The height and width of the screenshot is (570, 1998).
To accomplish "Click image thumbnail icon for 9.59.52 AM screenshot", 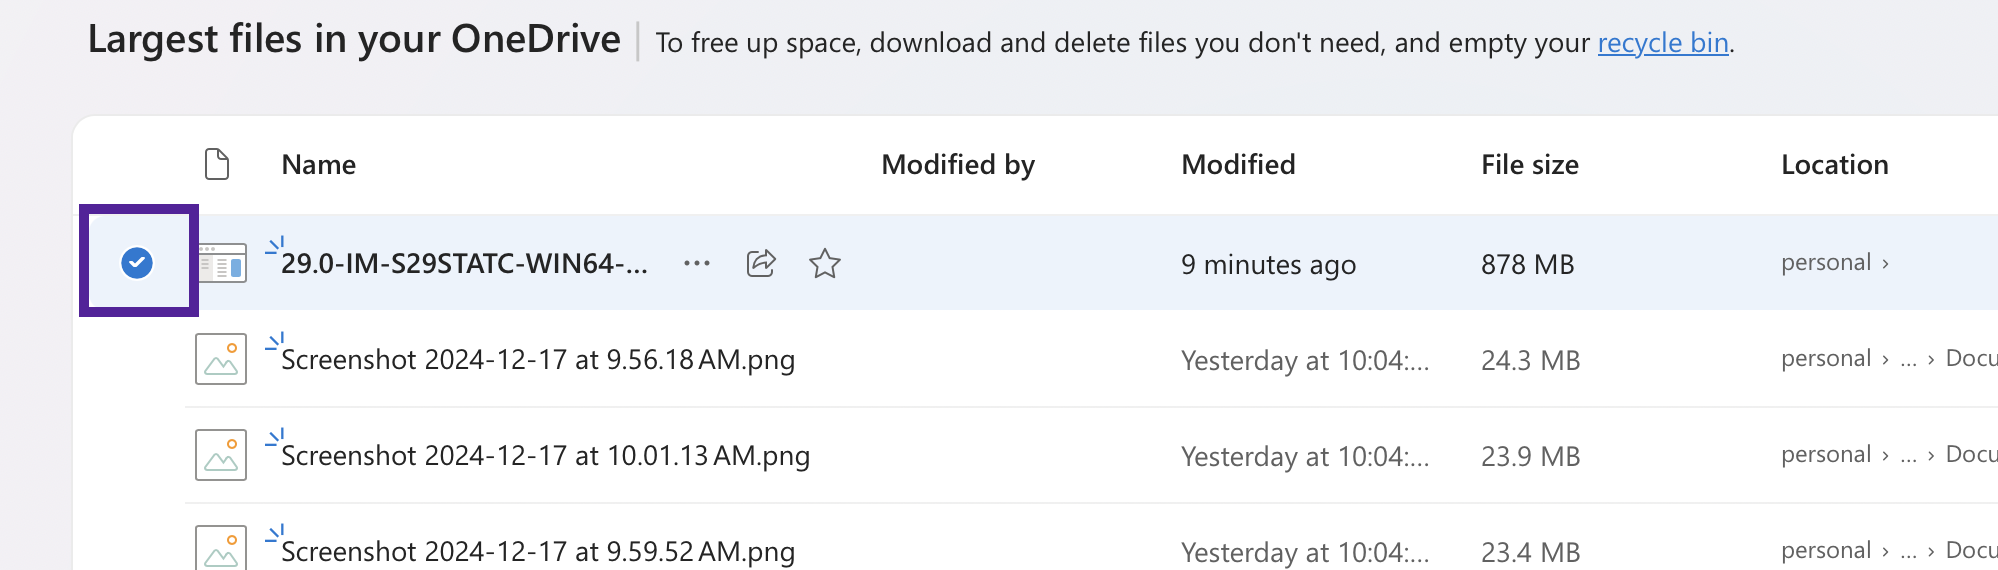I will (x=221, y=547).
